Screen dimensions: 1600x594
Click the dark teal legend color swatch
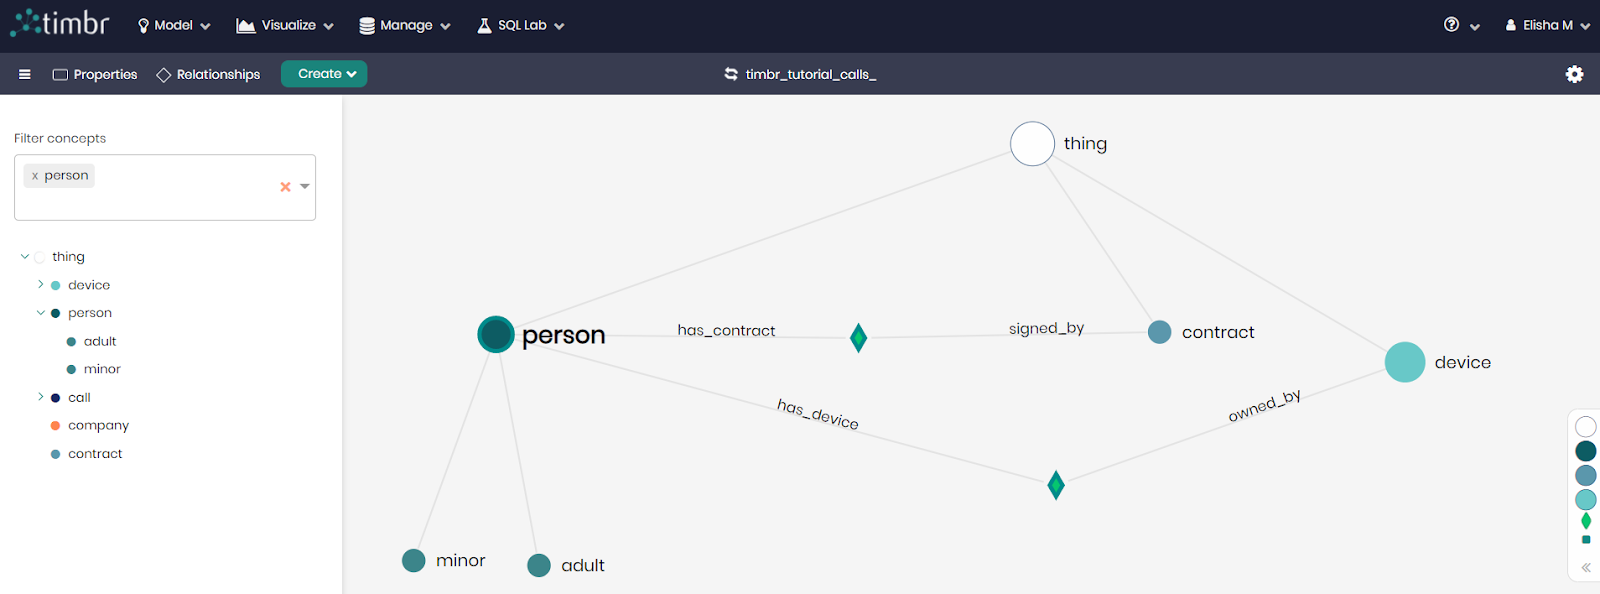[1586, 451]
